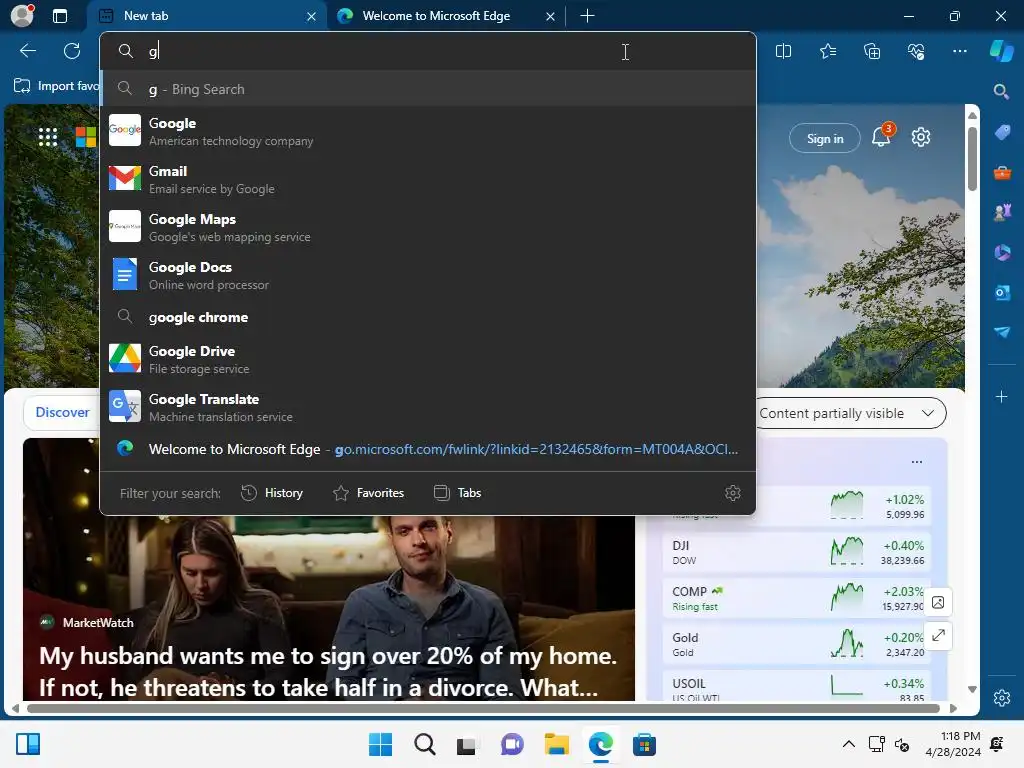Expand feed image with arrows icon

click(938, 635)
